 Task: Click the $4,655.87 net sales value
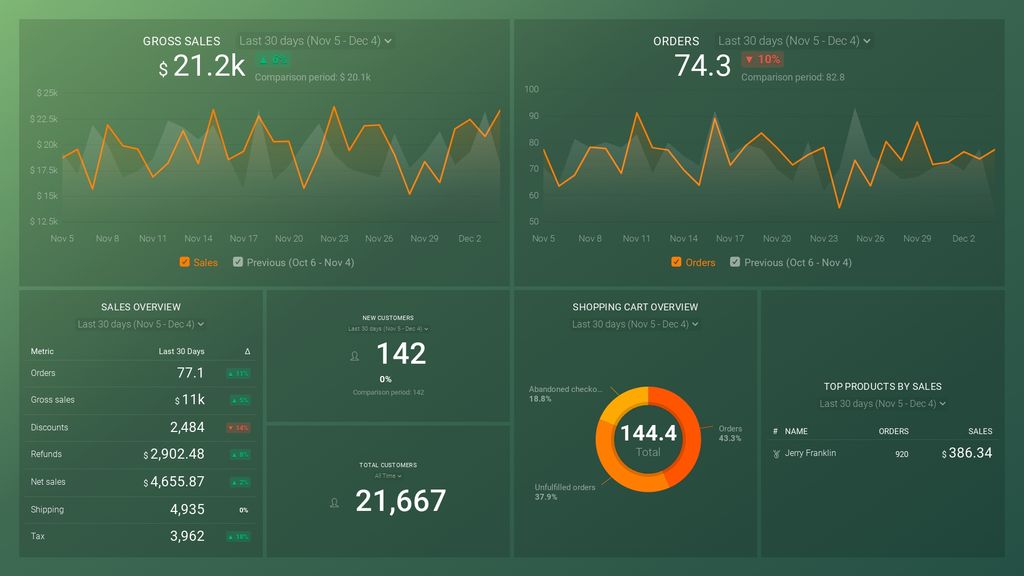[x=174, y=482]
